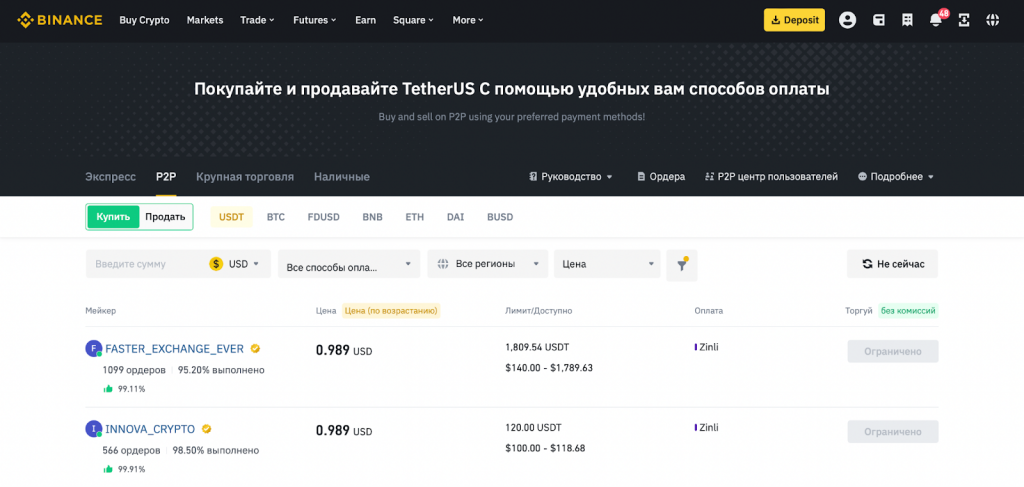
Task: Open the Binance logo home link
Action: click(59, 20)
